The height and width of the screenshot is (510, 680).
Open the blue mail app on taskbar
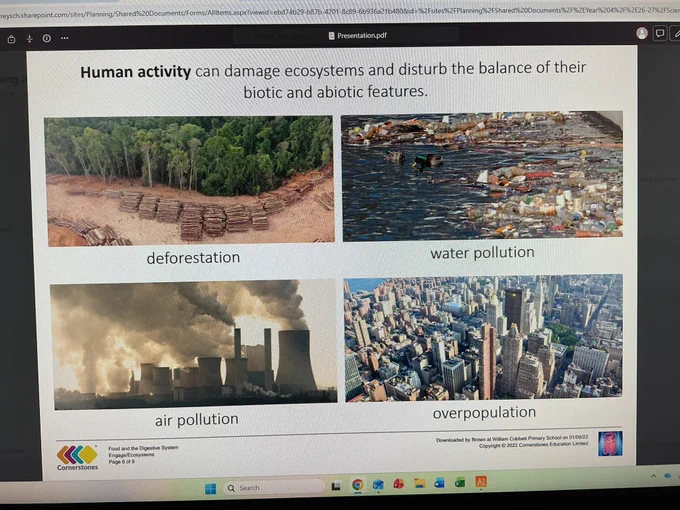coord(378,484)
